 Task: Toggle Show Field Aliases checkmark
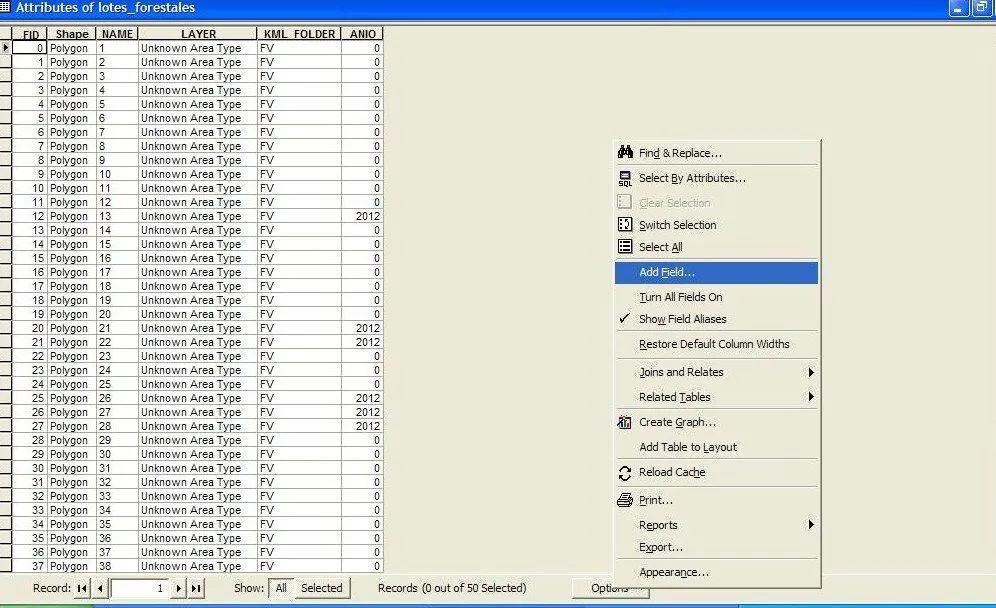click(624, 319)
